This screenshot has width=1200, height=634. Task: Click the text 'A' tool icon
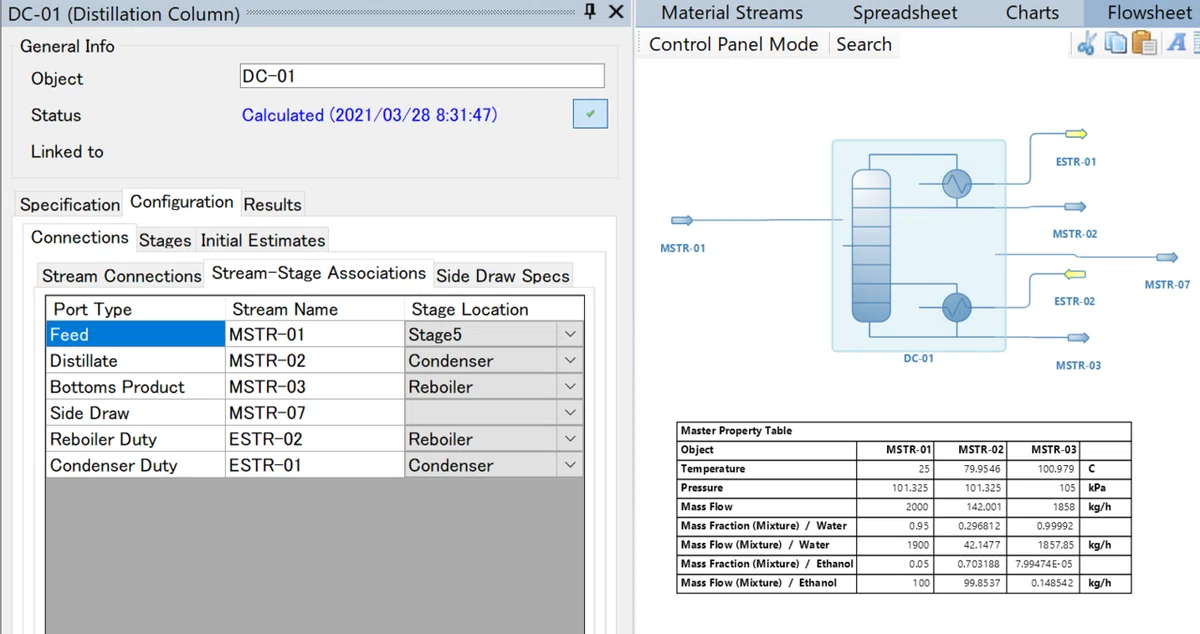(1177, 43)
